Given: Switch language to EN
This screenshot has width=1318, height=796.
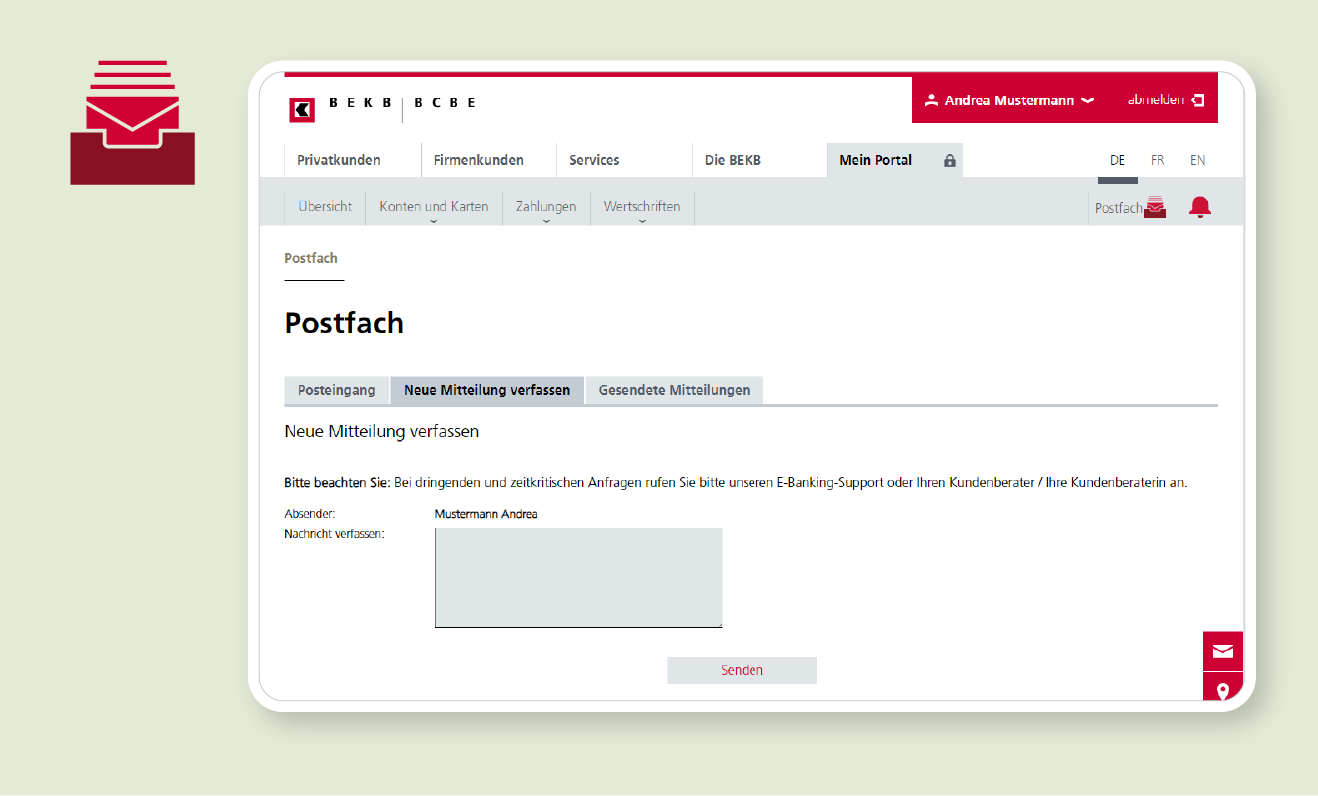Looking at the screenshot, I should tap(1197, 160).
